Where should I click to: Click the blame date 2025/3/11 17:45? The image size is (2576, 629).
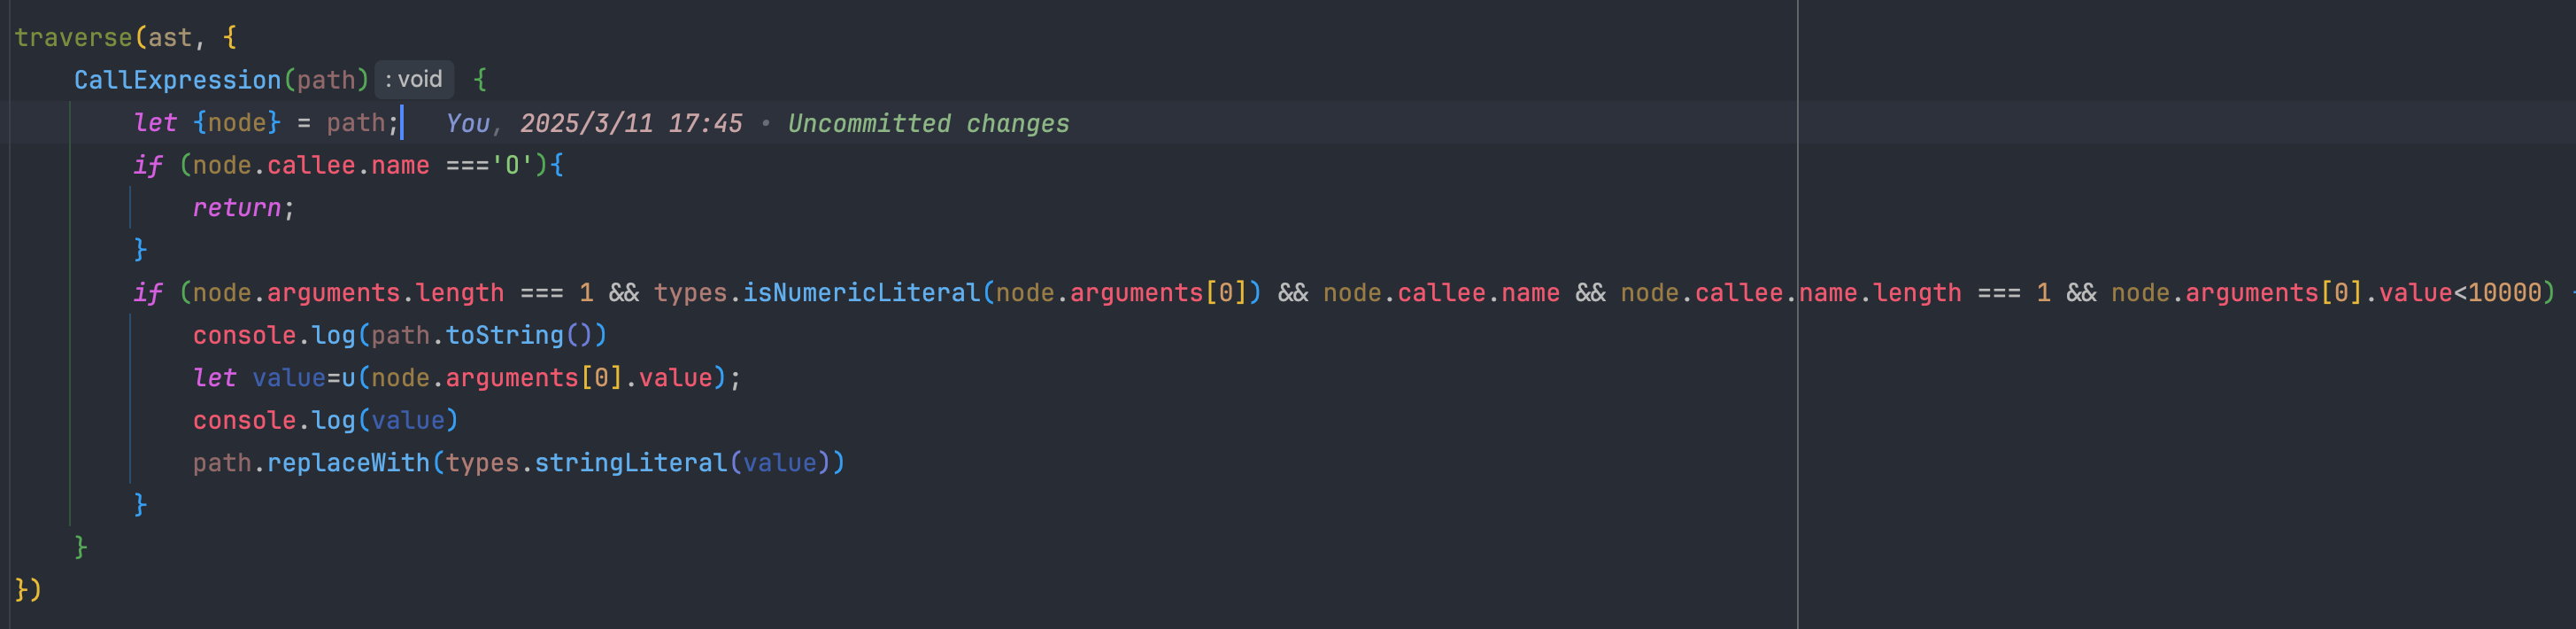pyautogui.click(x=630, y=123)
